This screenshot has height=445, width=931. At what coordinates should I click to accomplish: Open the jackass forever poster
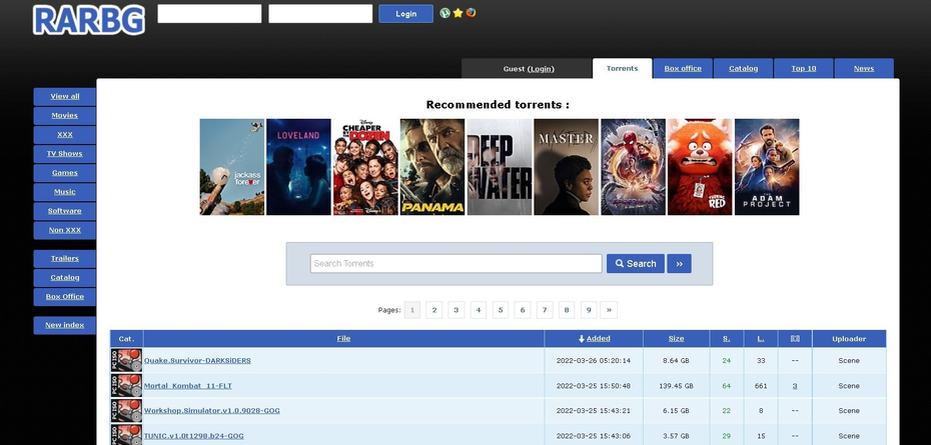232,167
